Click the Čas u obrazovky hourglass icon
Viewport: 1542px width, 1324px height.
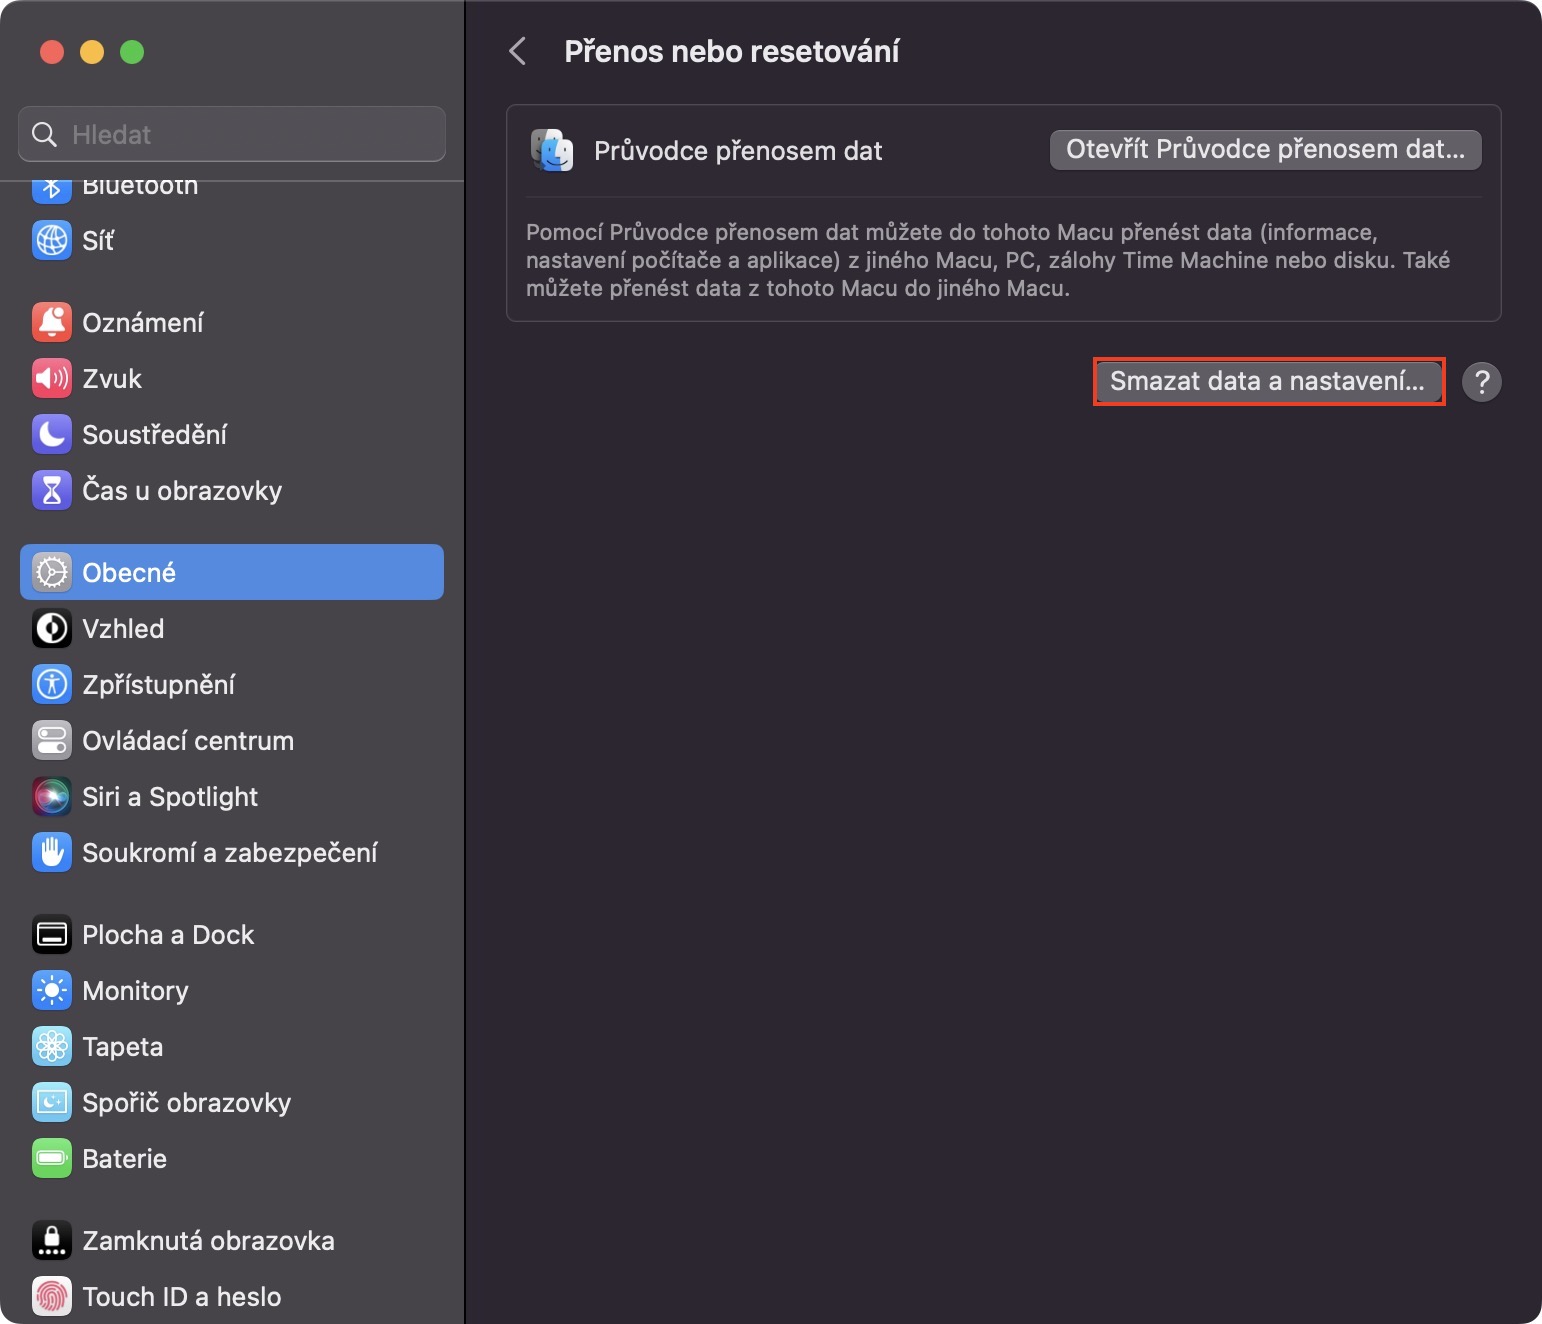52,490
